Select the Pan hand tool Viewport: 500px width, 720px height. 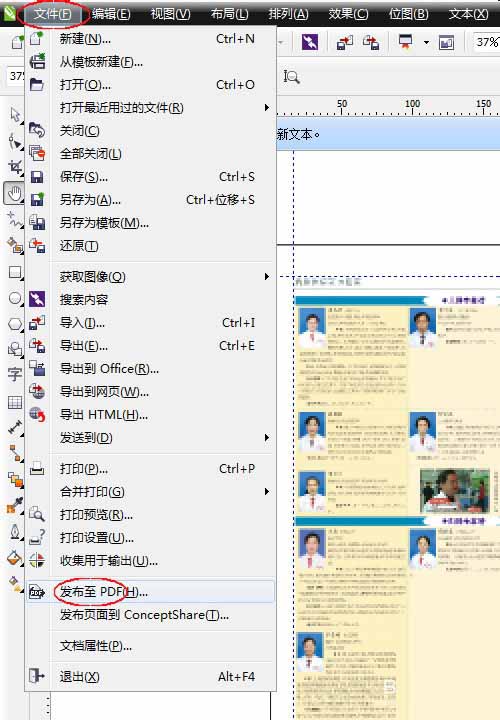(x=15, y=193)
